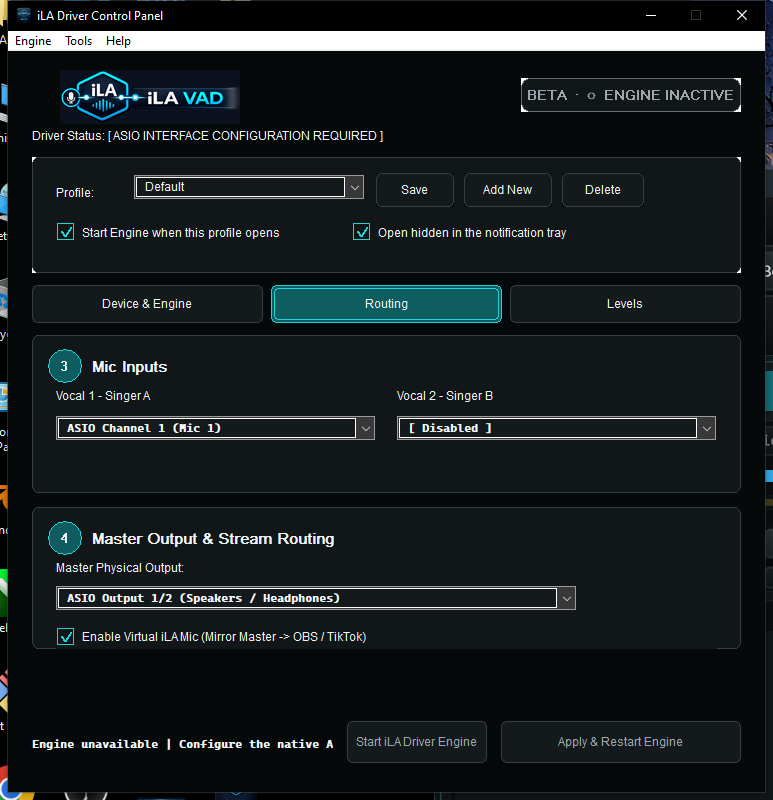Expand the Vocal 2 - Singer B dropdown arrow
Image resolution: width=773 pixels, height=800 pixels.
pos(707,429)
